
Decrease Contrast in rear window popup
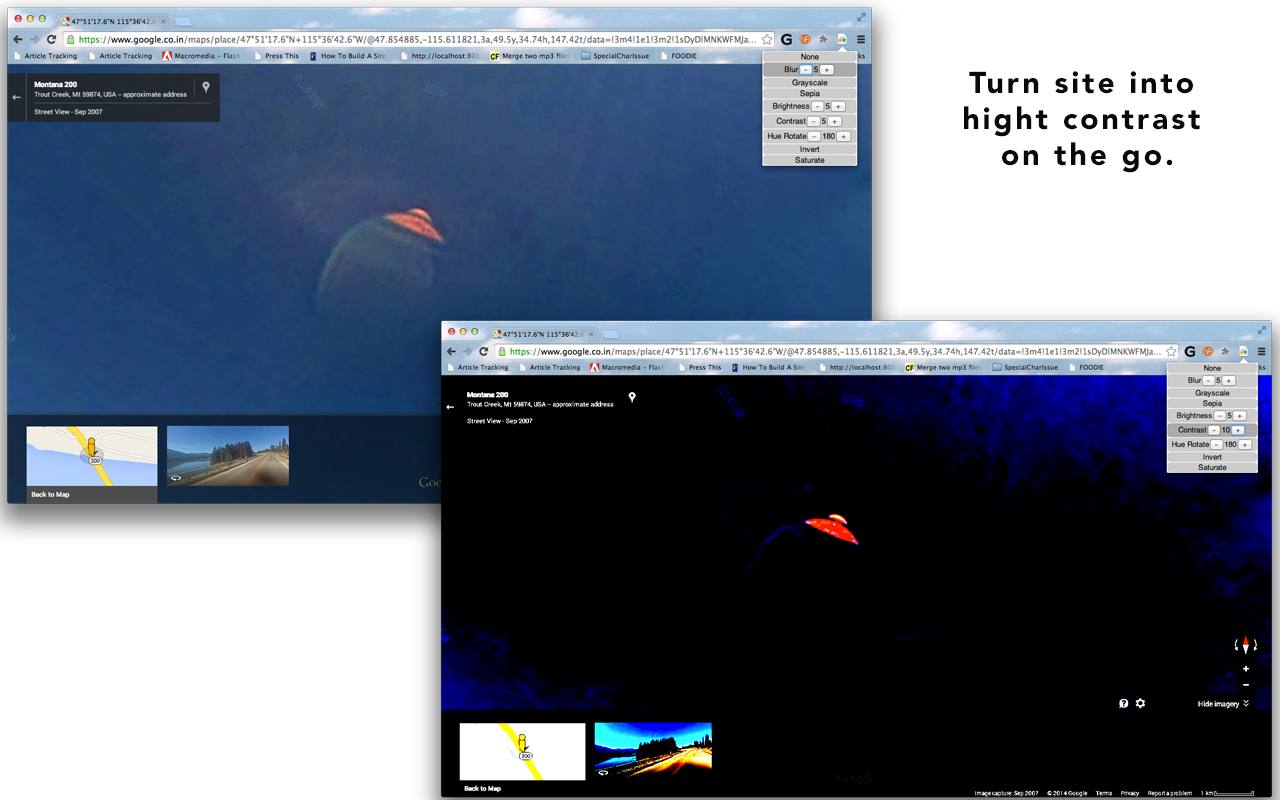pos(813,121)
